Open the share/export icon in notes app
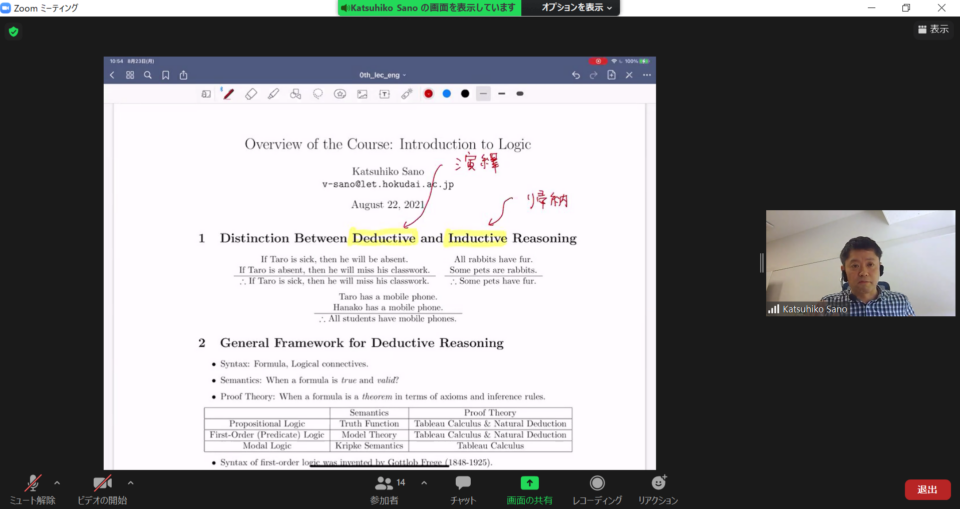The image size is (960, 509). [x=183, y=75]
